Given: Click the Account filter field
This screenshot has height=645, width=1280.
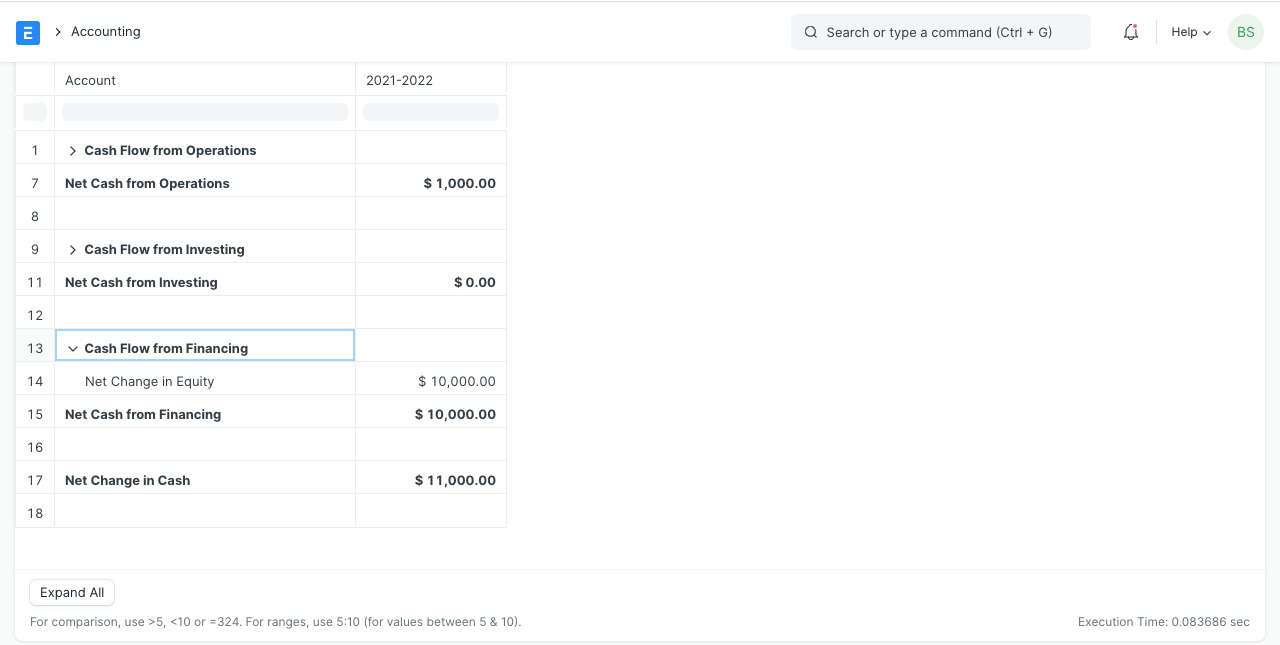Looking at the screenshot, I should (204, 111).
